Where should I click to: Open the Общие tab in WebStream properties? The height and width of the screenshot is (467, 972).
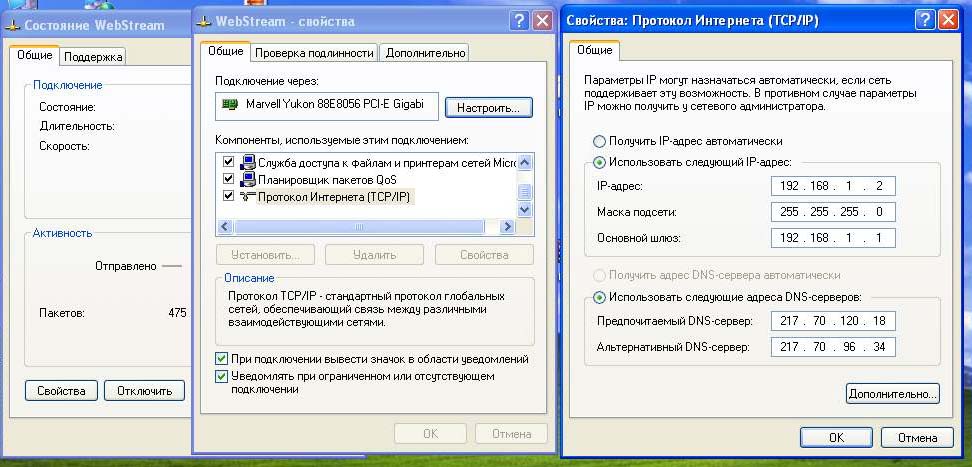[x=226, y=51]
